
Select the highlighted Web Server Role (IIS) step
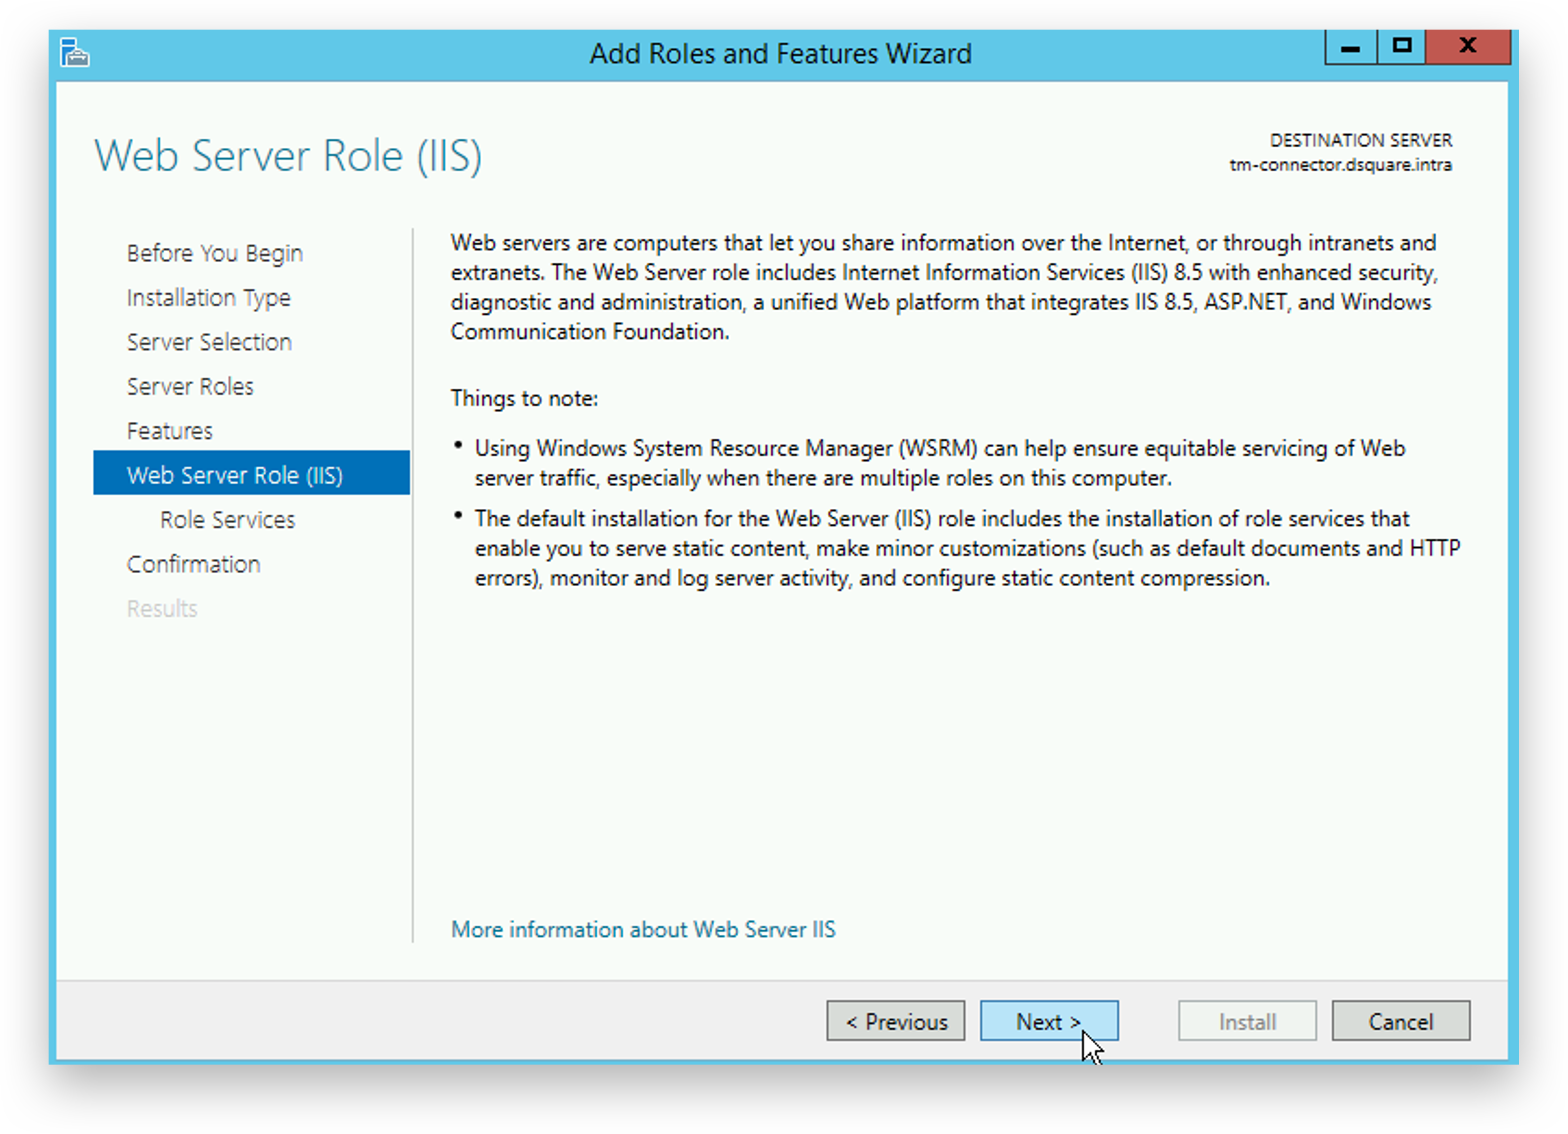click(x=235, y=475)
